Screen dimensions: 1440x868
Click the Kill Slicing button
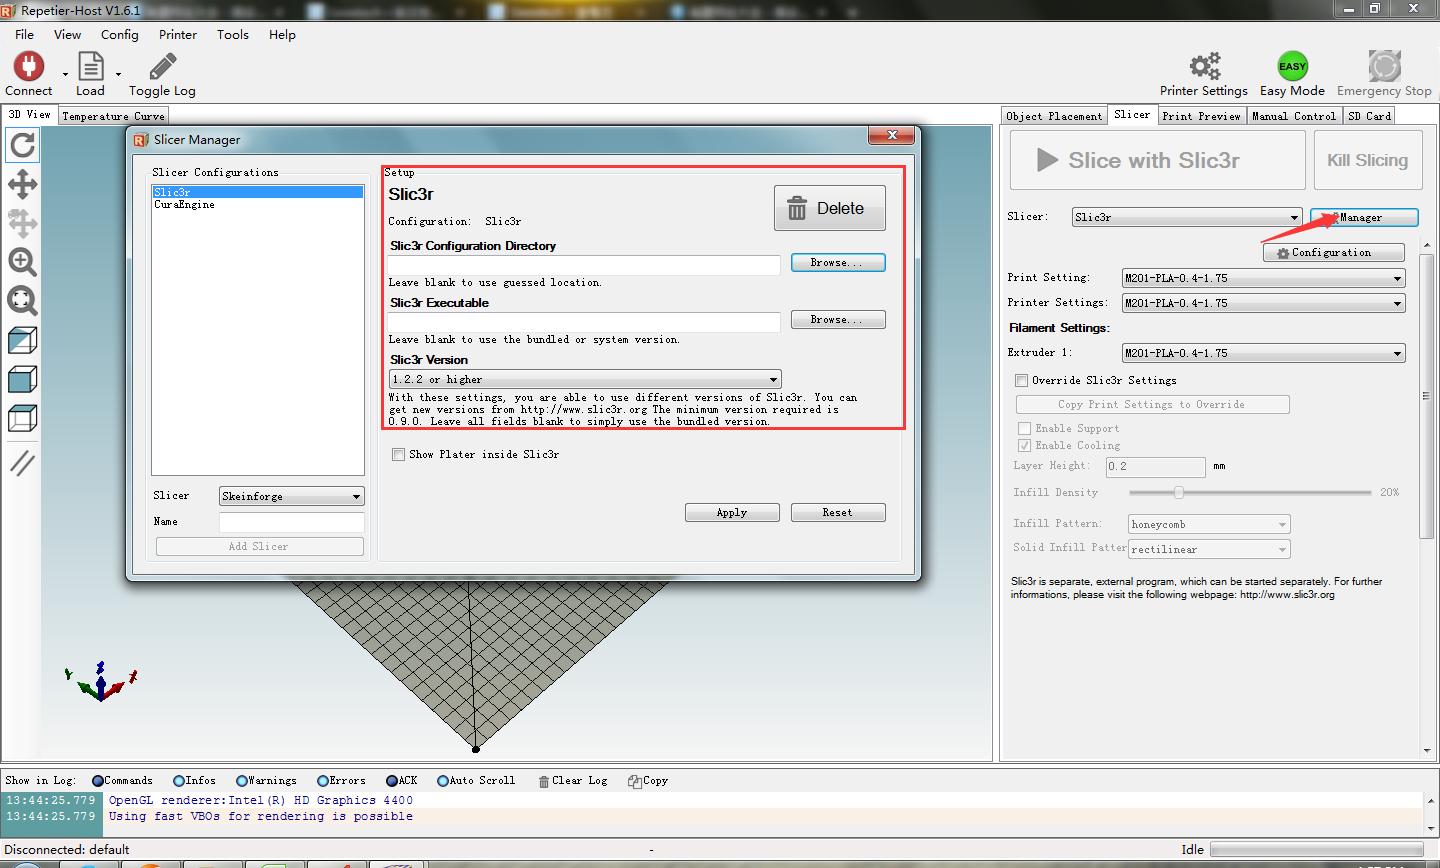(1367, 160)
